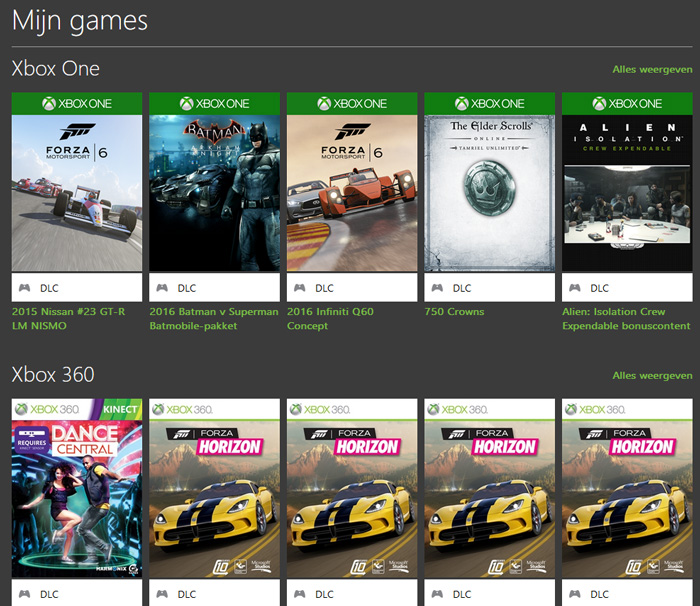The image size is (700, 606).
Task: Click the controller icon under the 750 Crowns tile
Action: (x=437, y=288)
